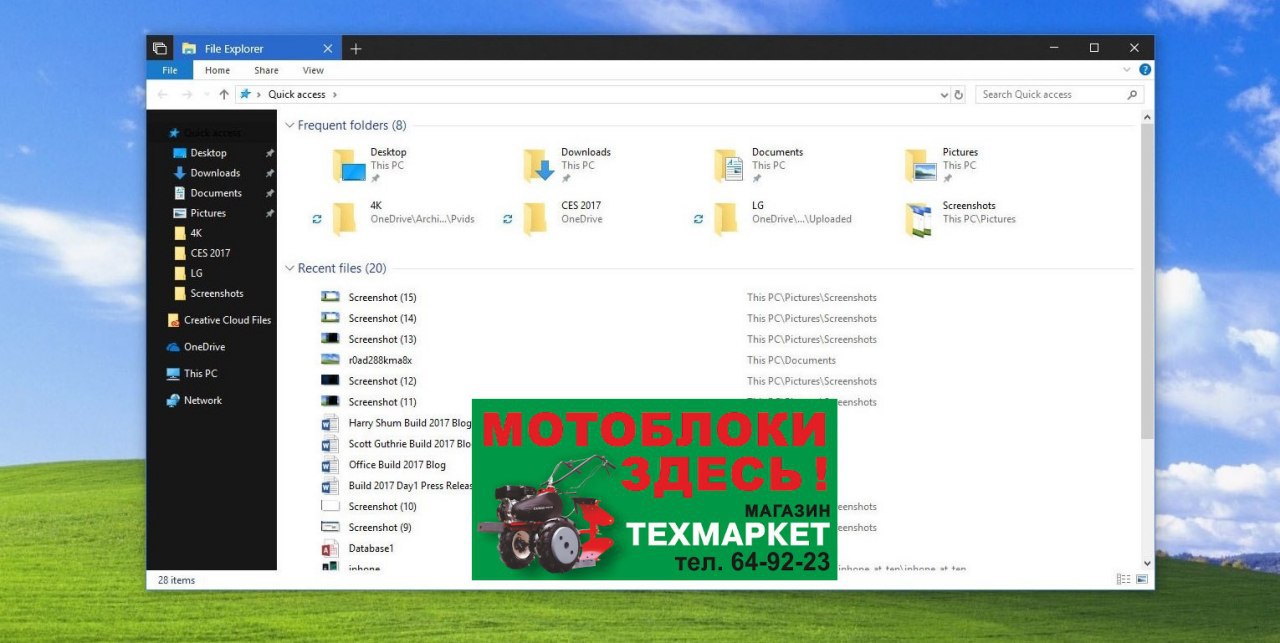
Task: Open the 4K OneDrive folder icon
Action: [x=344, y=218]
